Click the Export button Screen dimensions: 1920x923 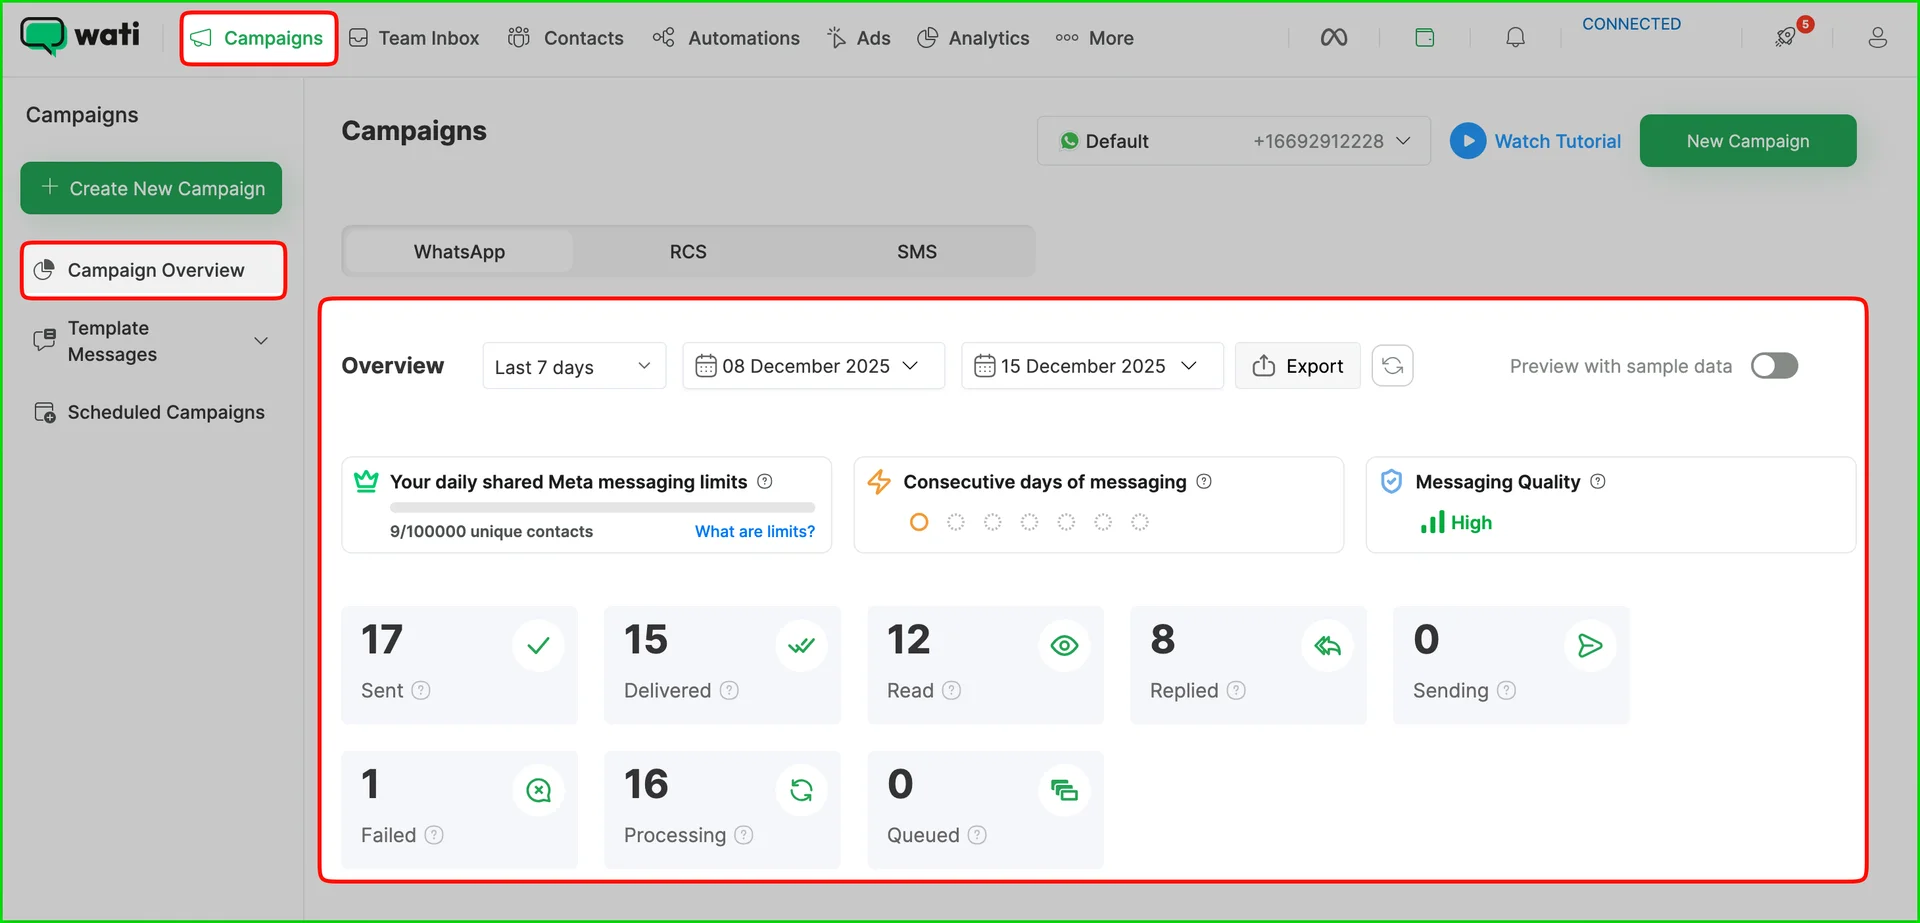[1298, 366]
